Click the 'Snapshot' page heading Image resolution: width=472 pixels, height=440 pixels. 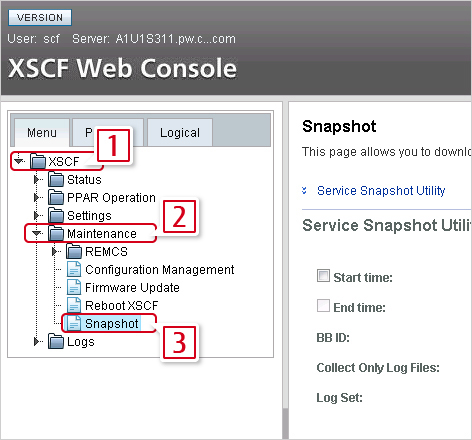(339, 127)
